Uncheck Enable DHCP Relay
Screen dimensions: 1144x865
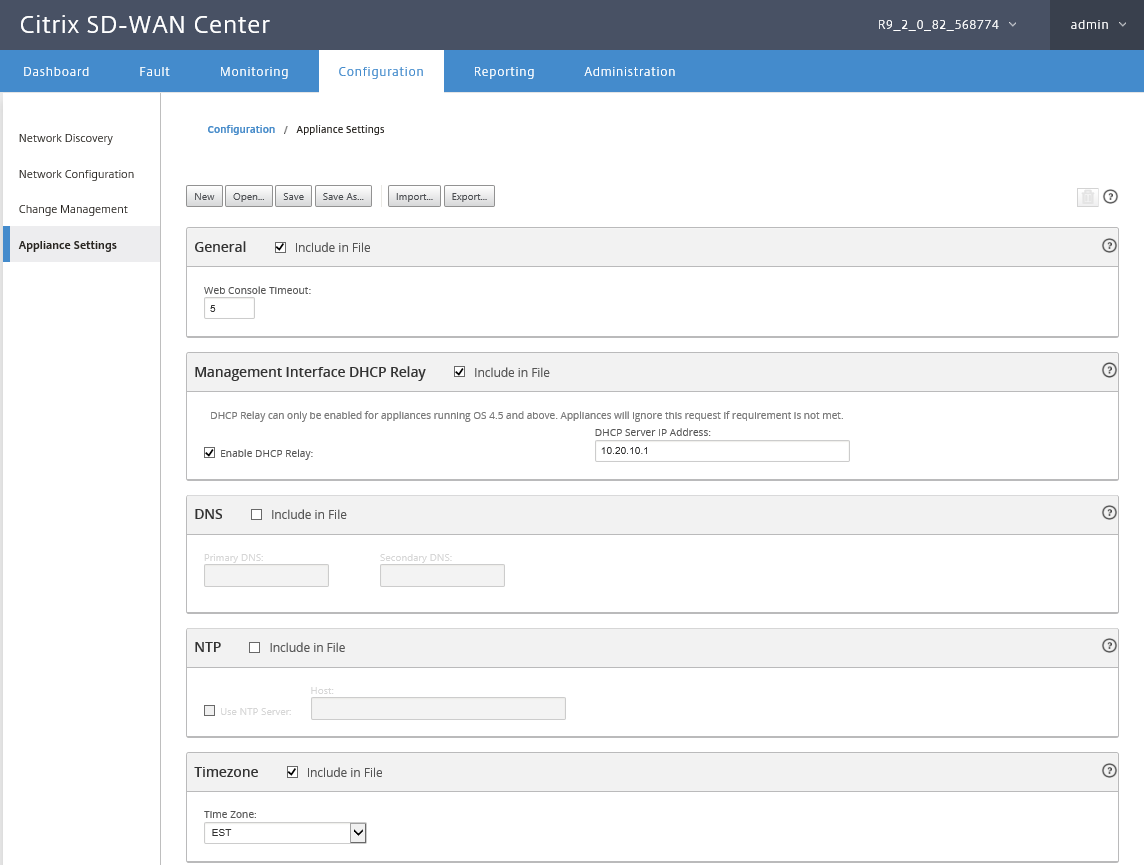point(209,453)
